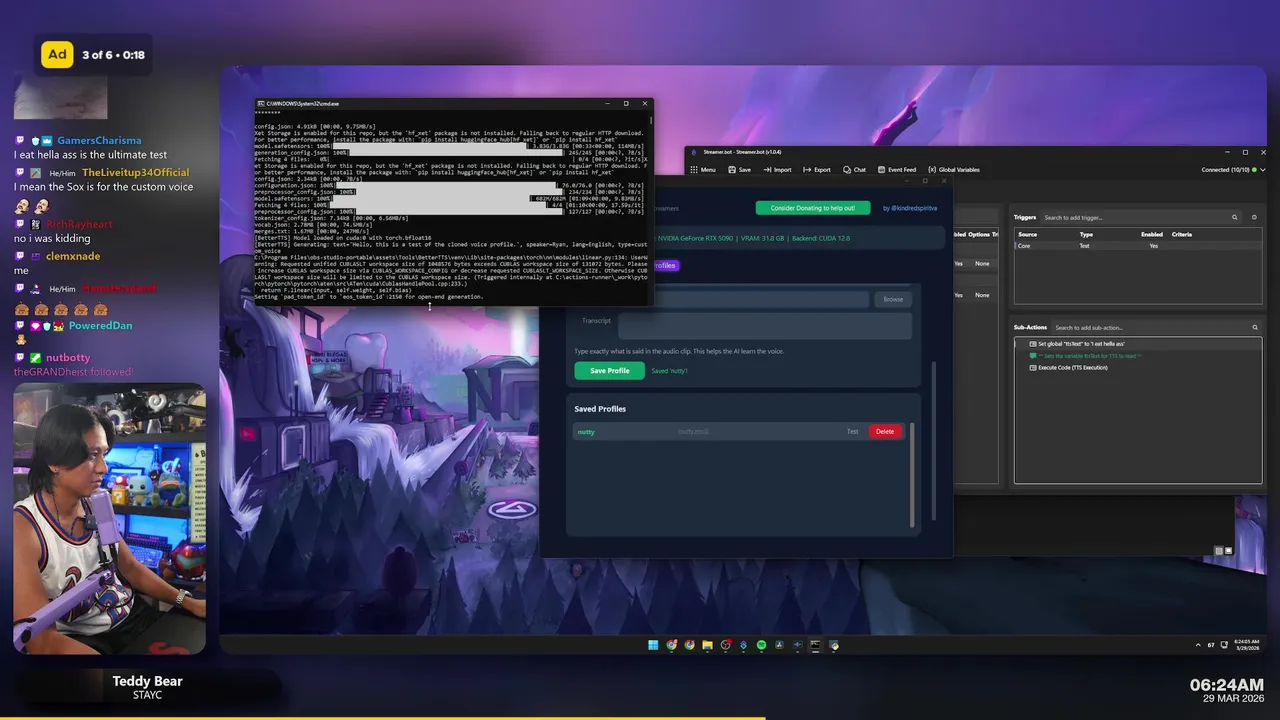1280x720 pixels.
Task: Sort triggers by Criteria column header
Action: [1182, 234]
